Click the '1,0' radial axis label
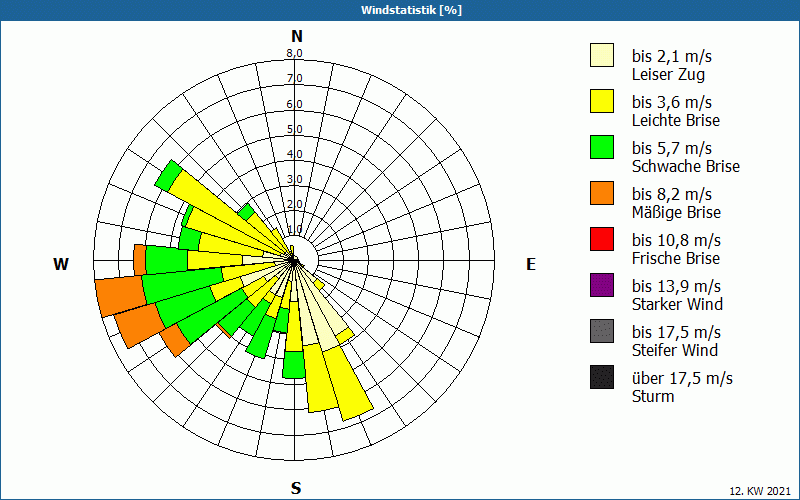Viewport: 800px width, 500px height. pos(295,229)
